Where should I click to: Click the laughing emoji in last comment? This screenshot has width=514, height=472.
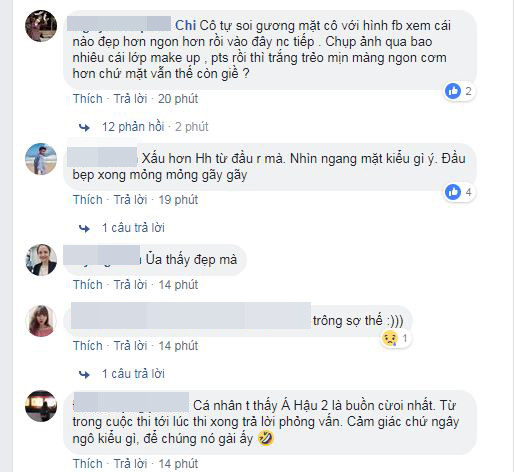tap(266, 438)
